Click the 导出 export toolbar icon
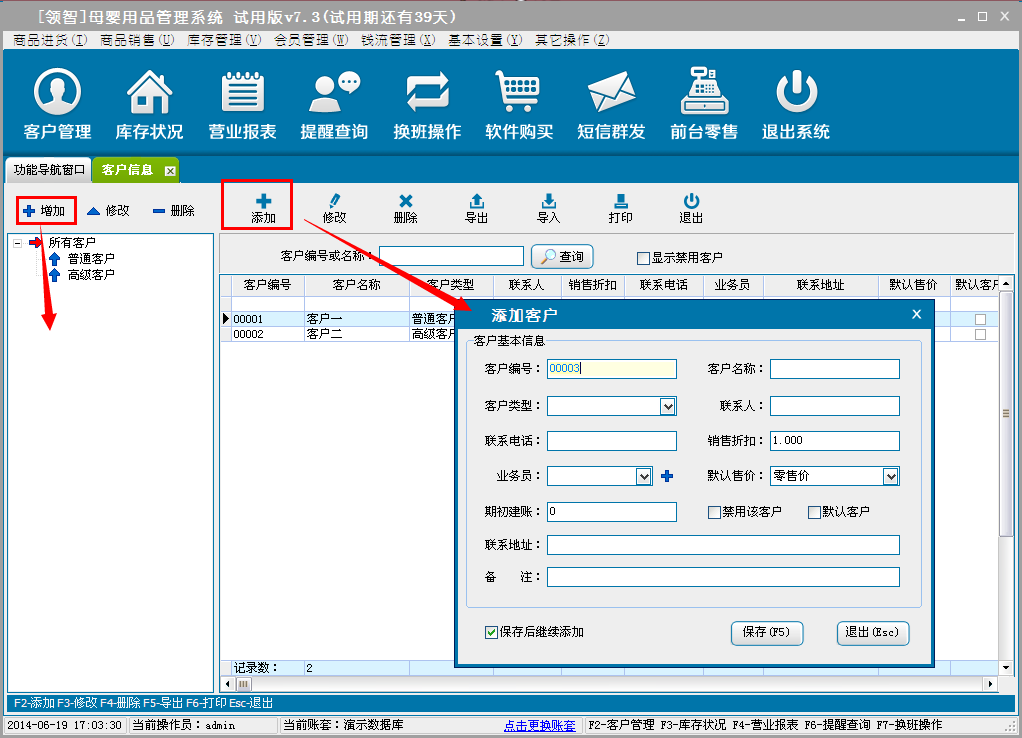 coord(477,208)
